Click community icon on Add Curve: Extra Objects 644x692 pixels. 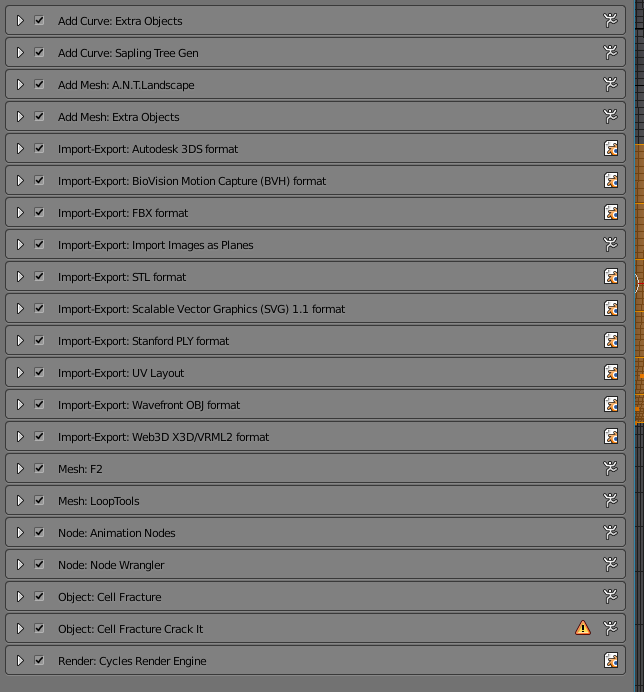pos(610,20)
